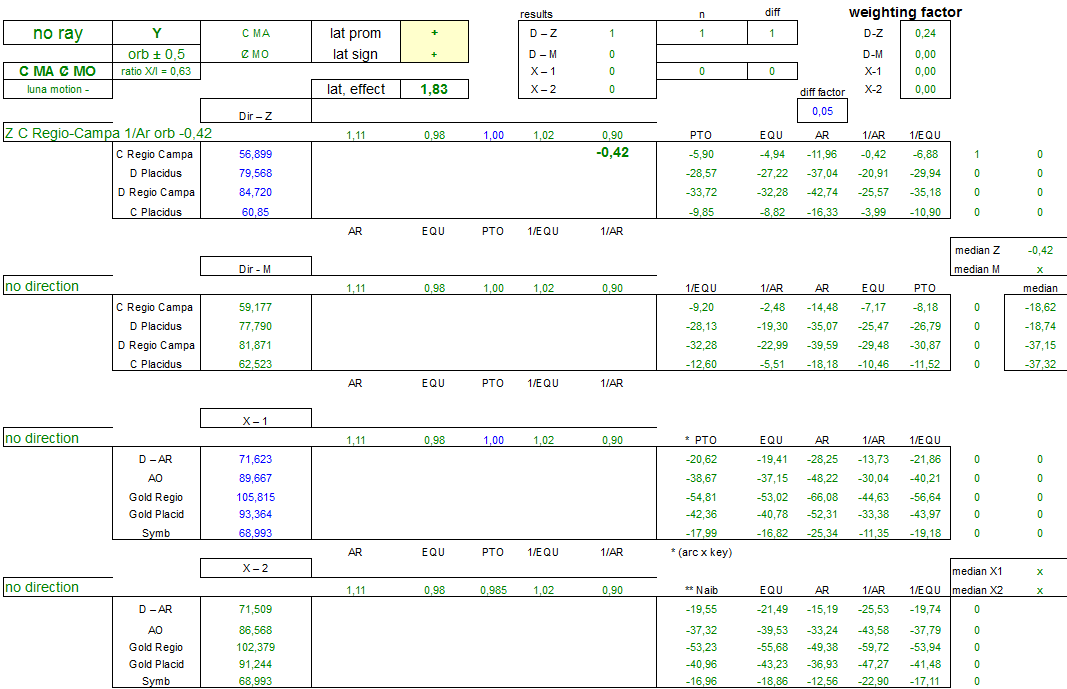
Task: Click the 'Y' header cell
Action: 157,33
